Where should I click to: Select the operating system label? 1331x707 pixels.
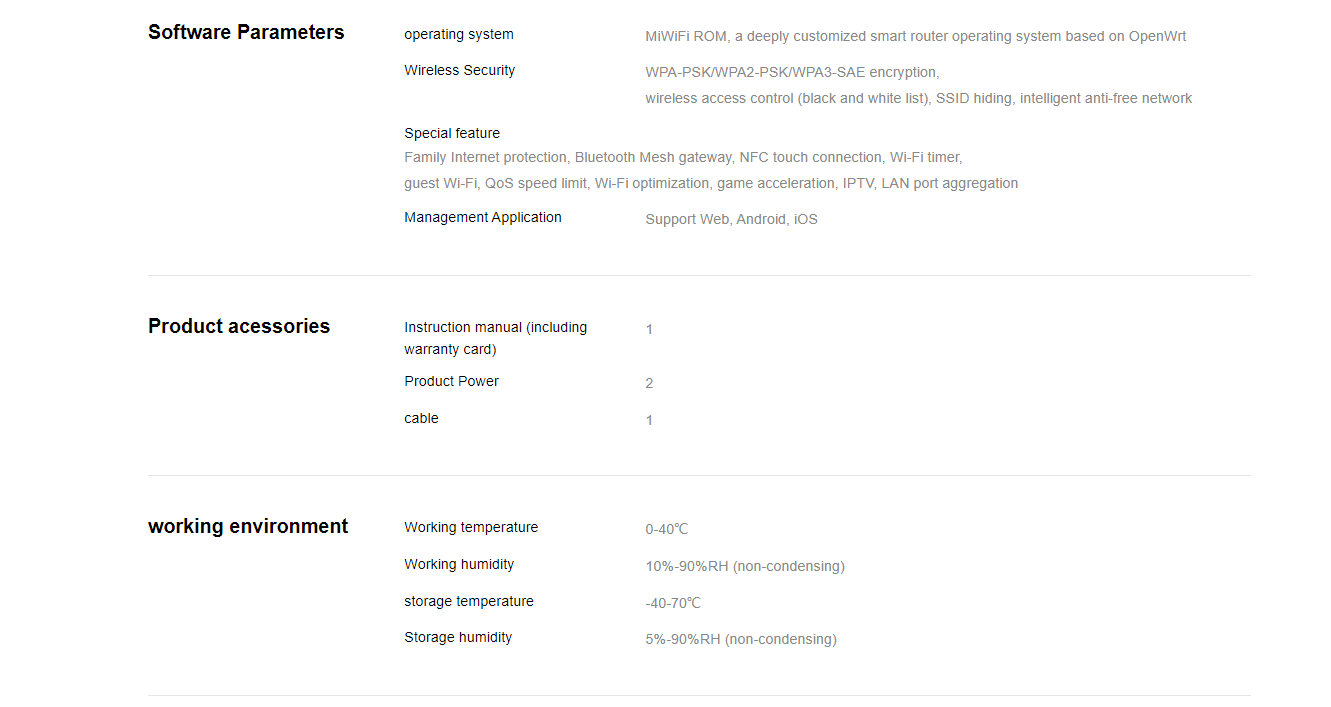(x=459, y=34)
